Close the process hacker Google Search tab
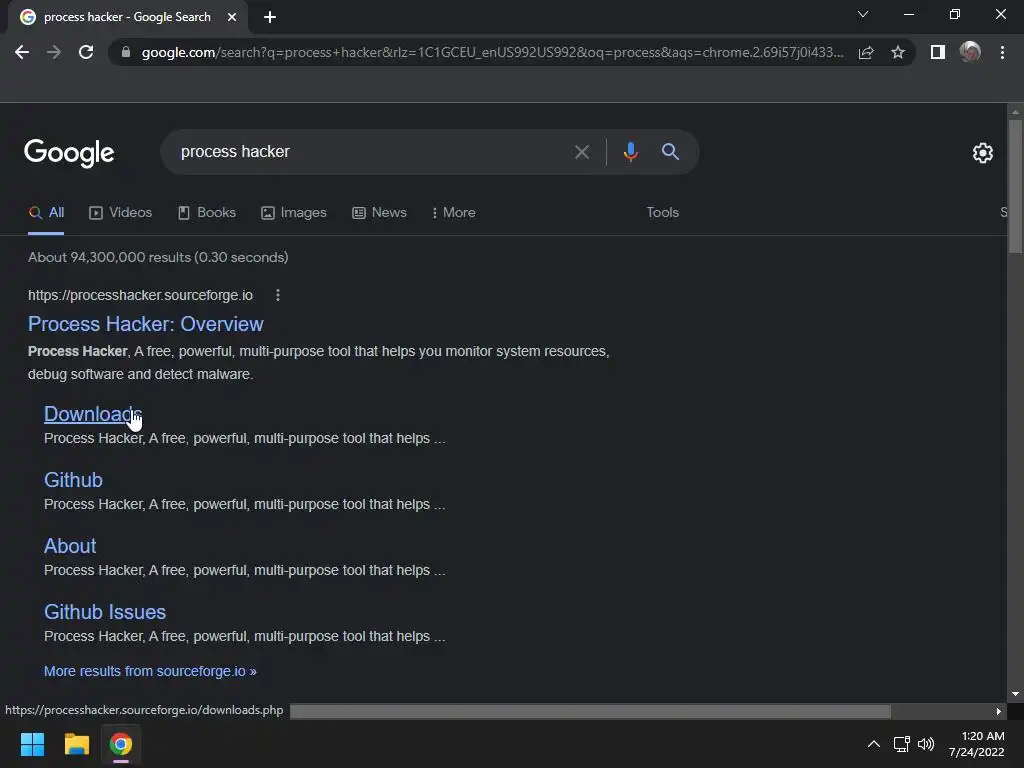Screen dimensions: 1024x768 (x=232, y=17)
